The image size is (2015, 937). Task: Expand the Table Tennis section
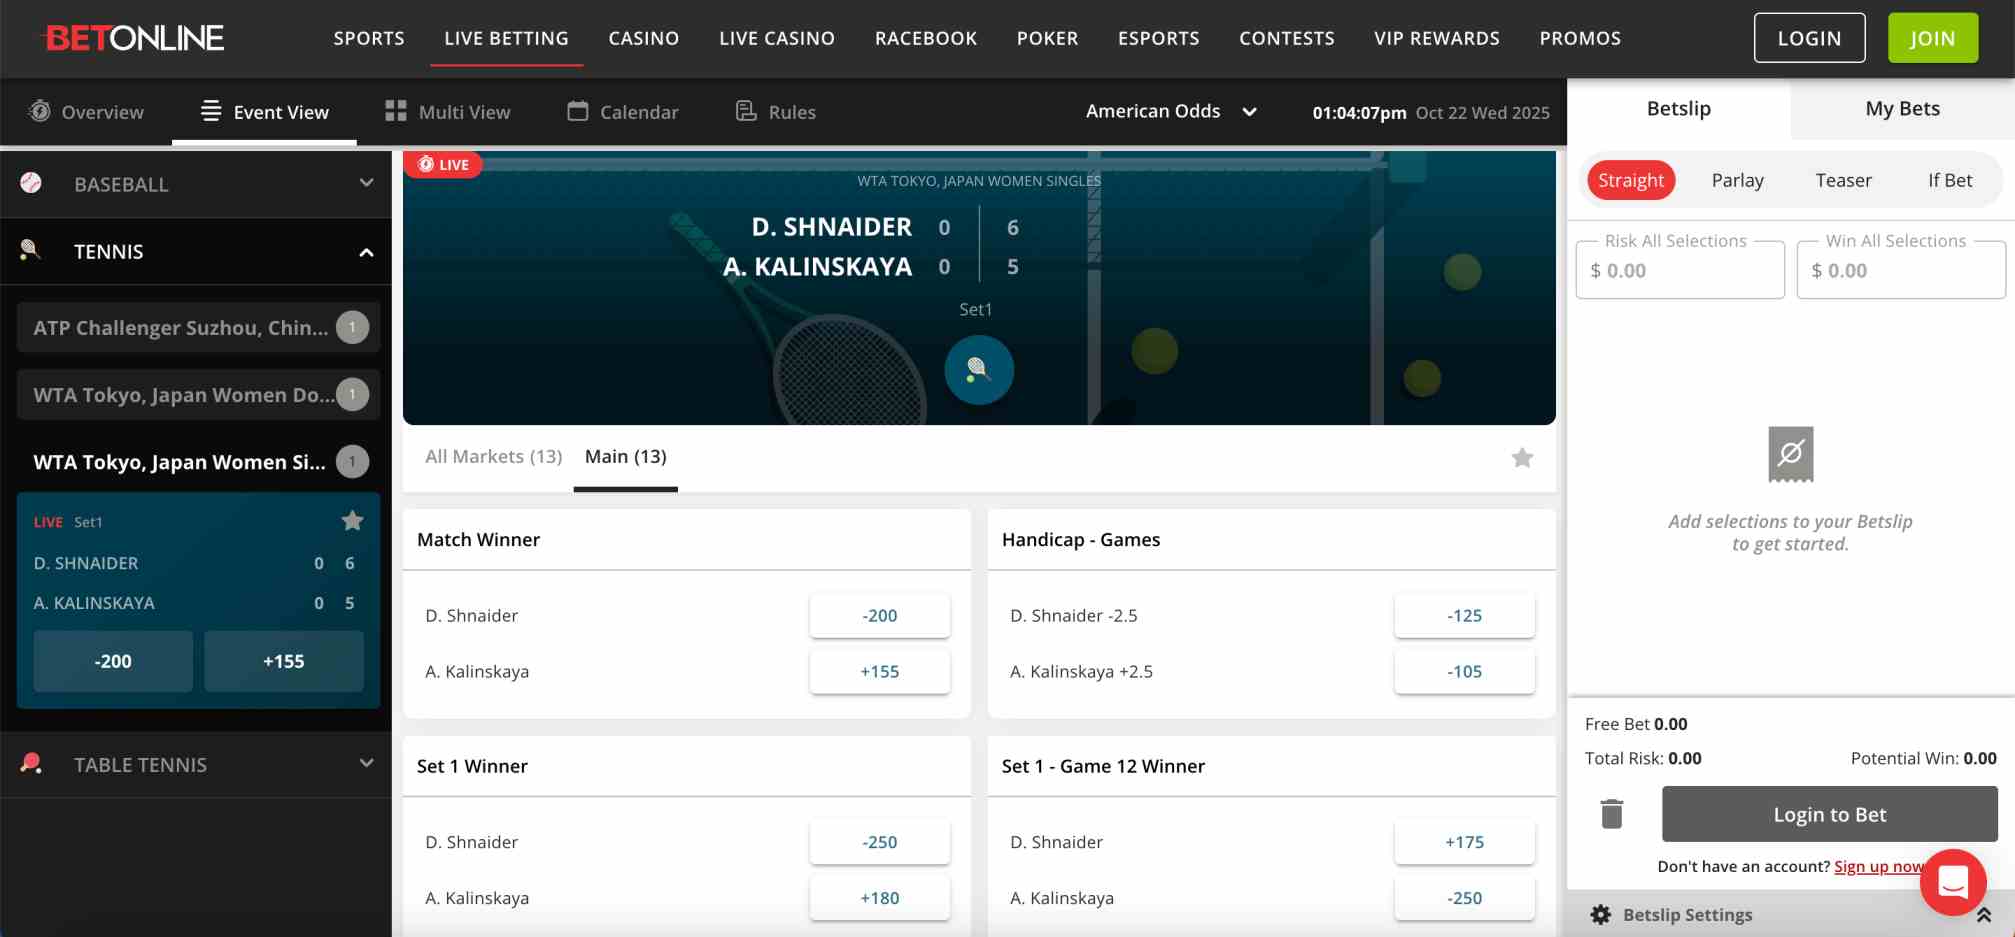pos(366,764)
